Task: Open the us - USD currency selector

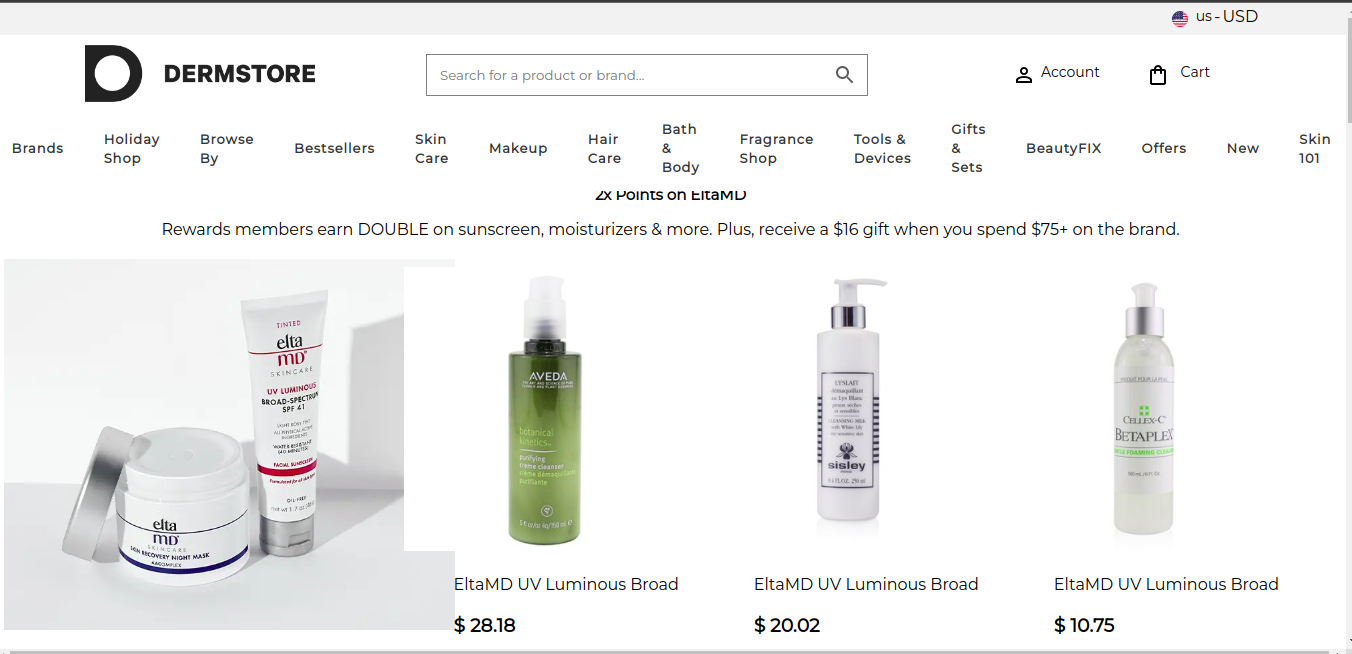Action: (1215, 17)
